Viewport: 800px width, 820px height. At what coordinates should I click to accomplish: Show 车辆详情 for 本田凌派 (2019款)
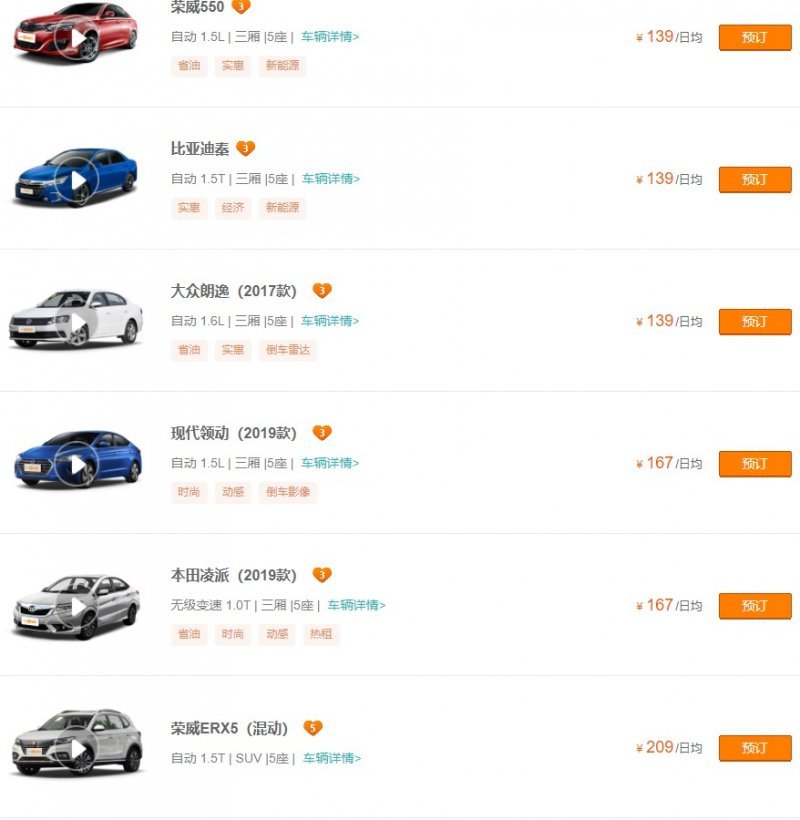pyautogui.click(x=356, y=605)
